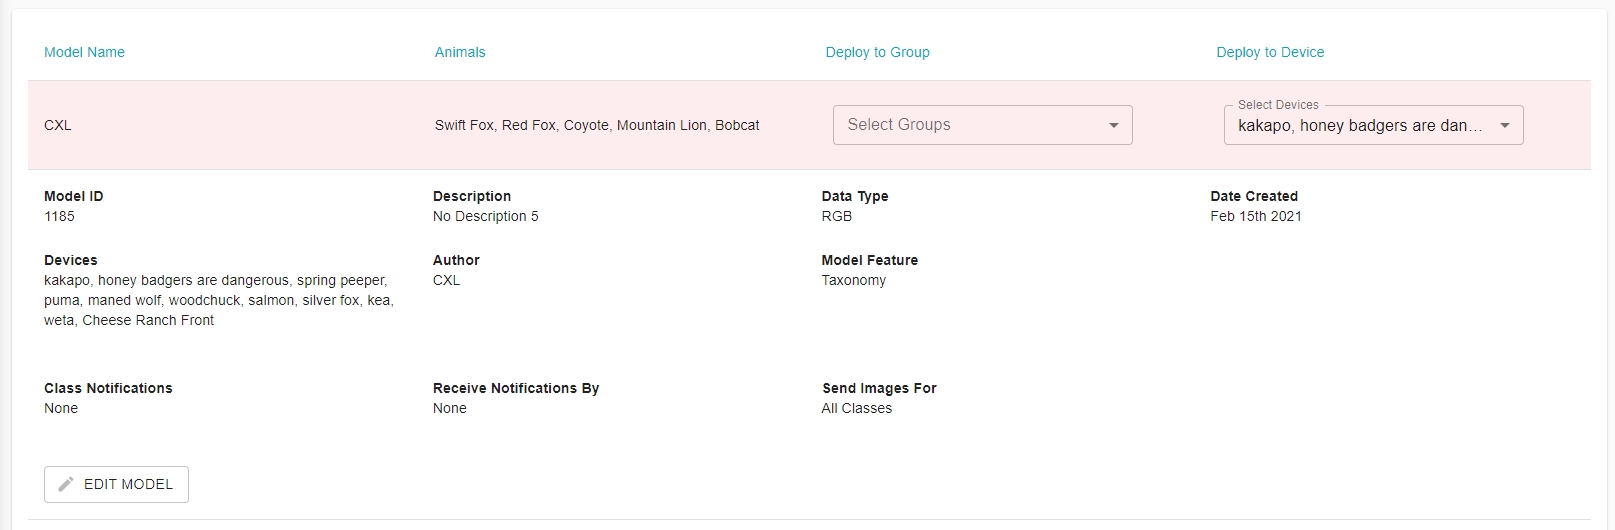This screenshot has width=1615, height=530.
Task: Click the Deploy to Device header
Action: pos(1270,52)
